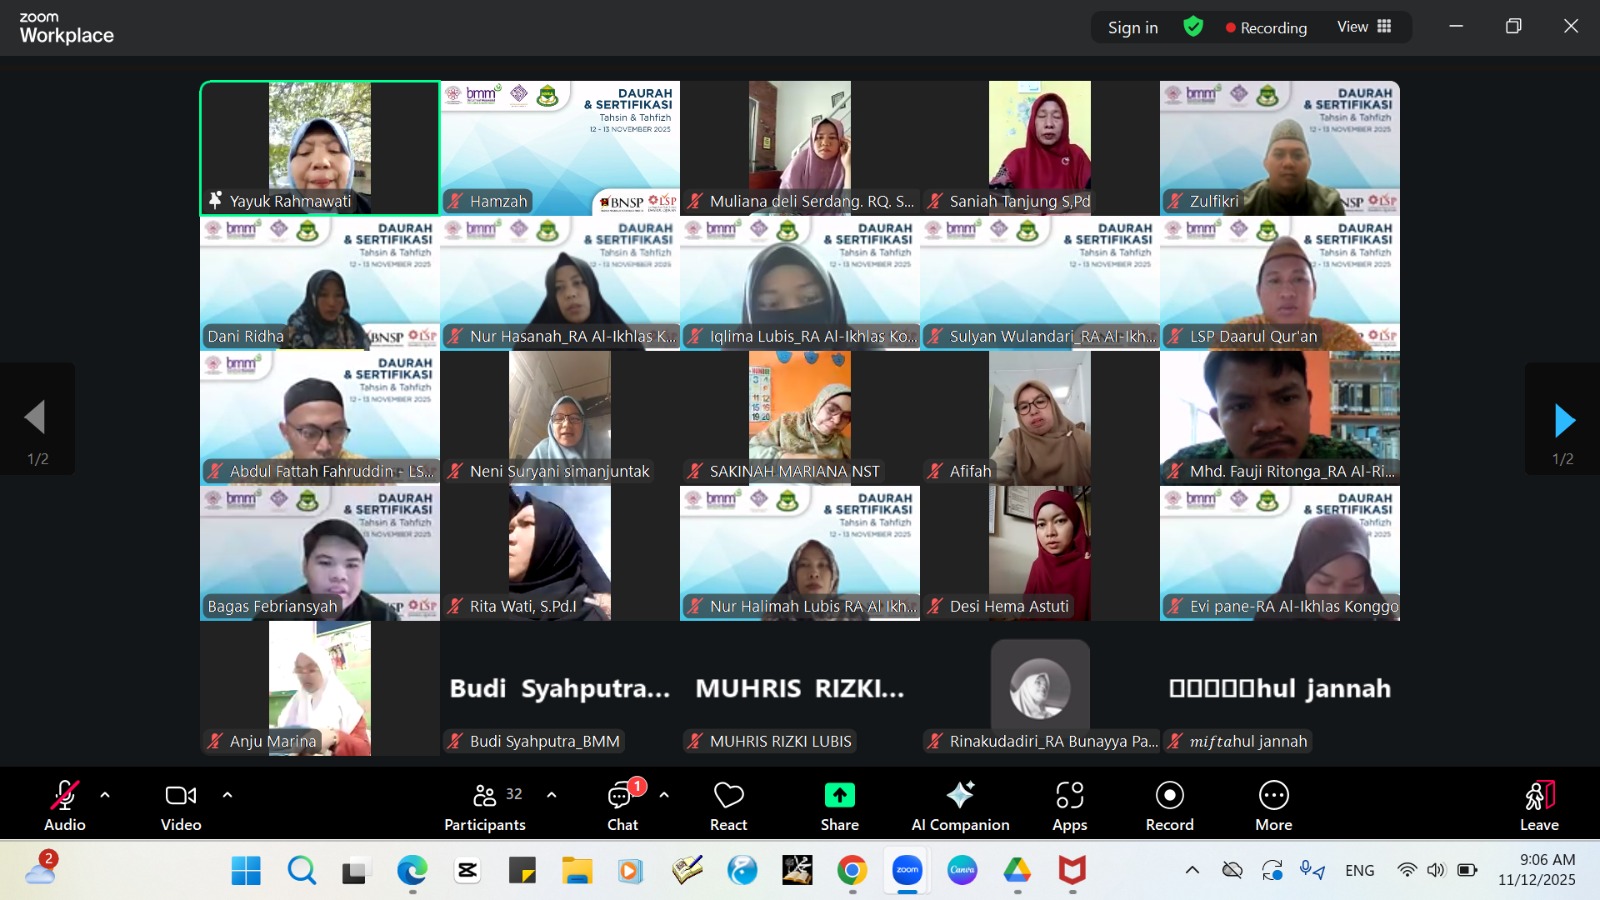
Task: Open the React emoji reactions
Action: click(x=728, y=796)
